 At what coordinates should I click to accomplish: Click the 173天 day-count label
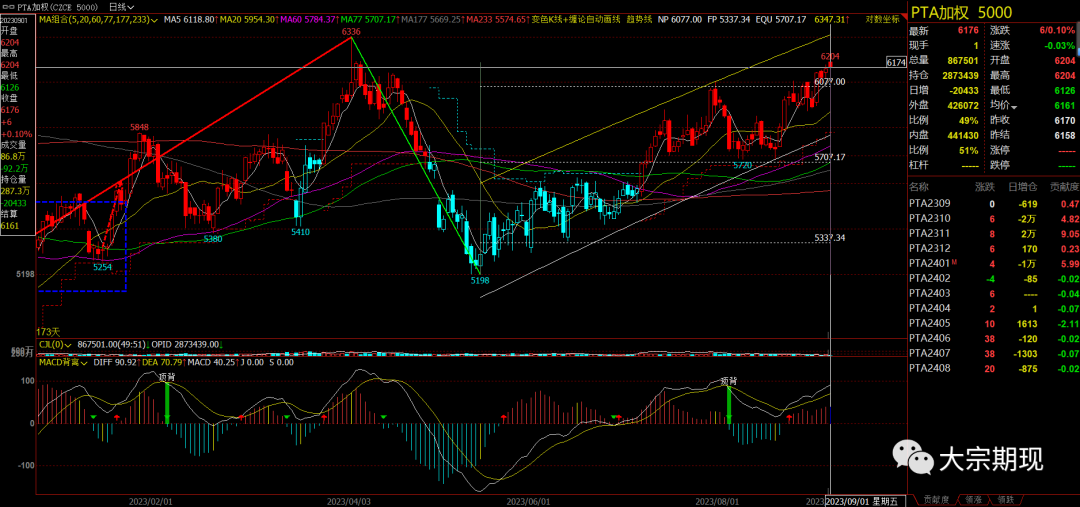coord(48,332)
